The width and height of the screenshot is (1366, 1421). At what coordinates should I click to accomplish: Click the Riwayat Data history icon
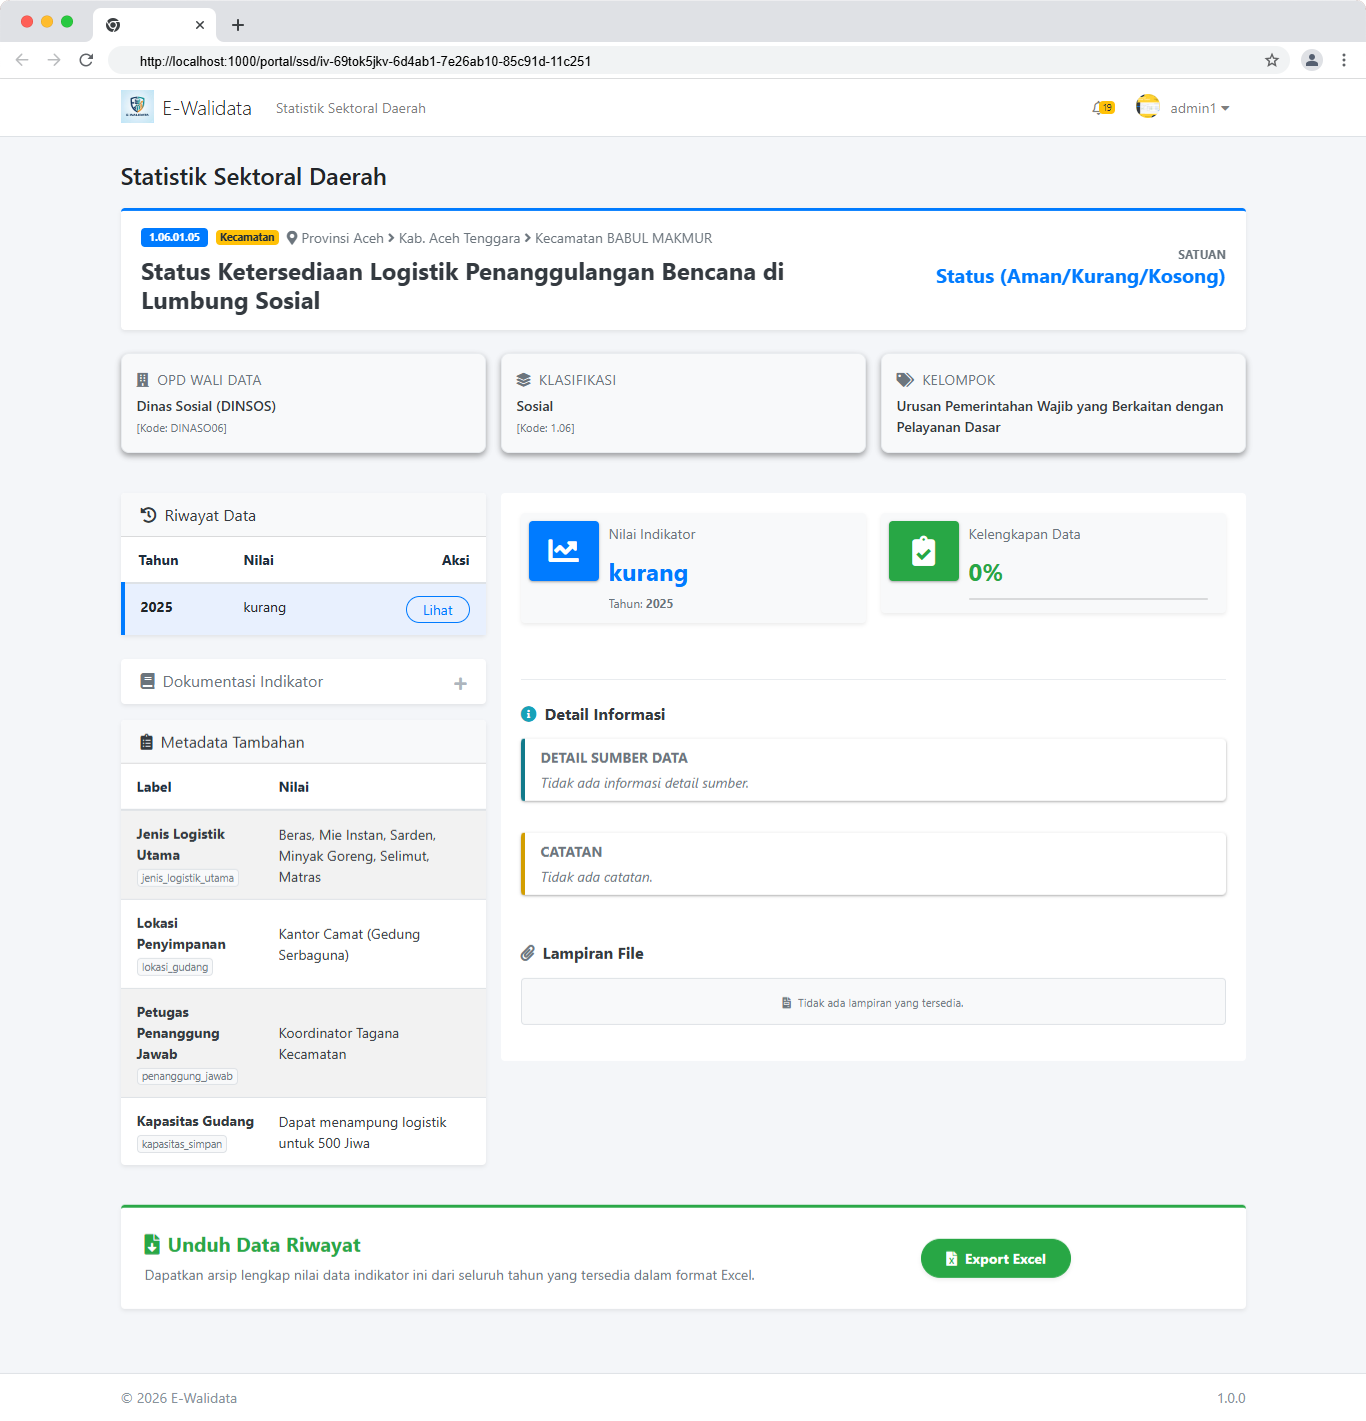click(148, 515)
